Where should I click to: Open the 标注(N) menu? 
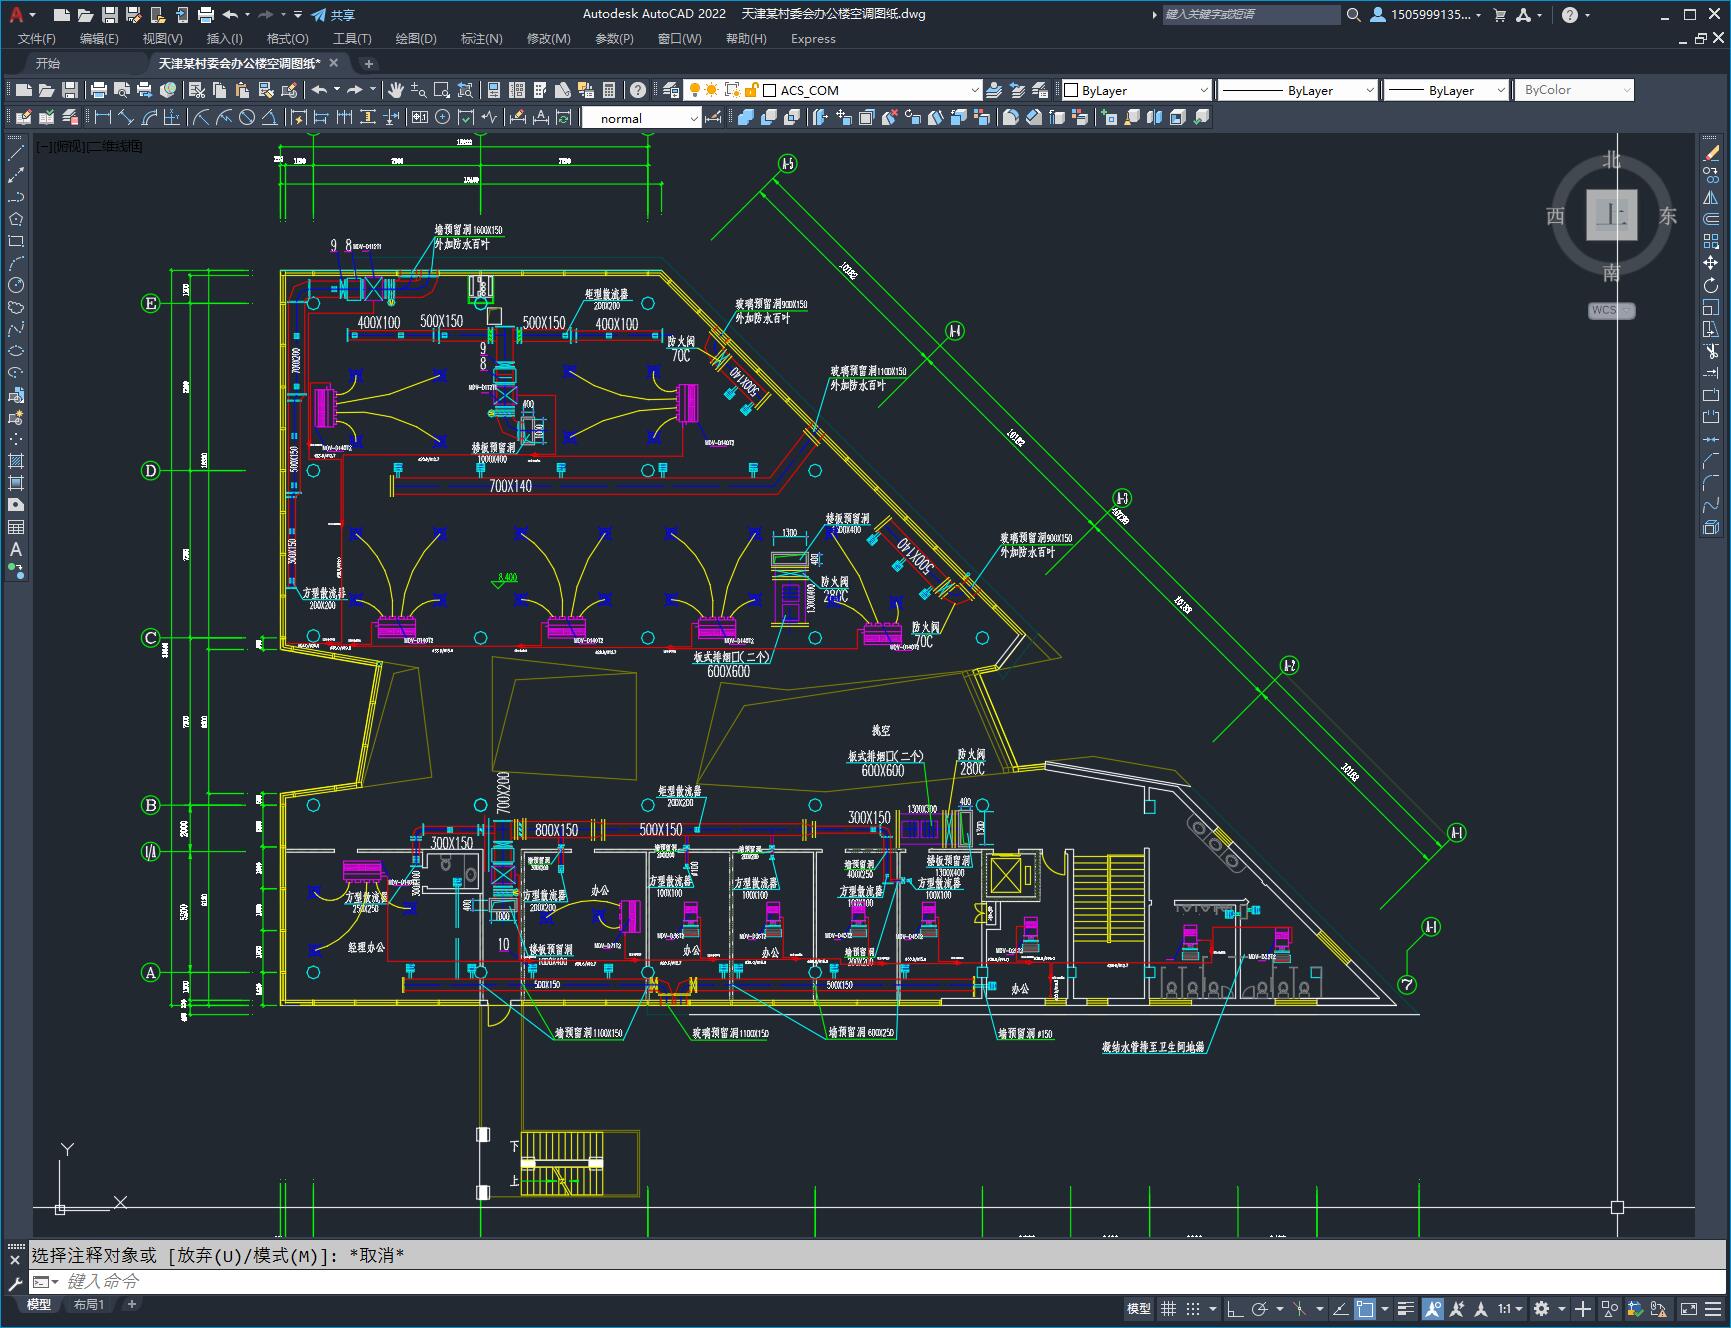click(x=481, y=39)
